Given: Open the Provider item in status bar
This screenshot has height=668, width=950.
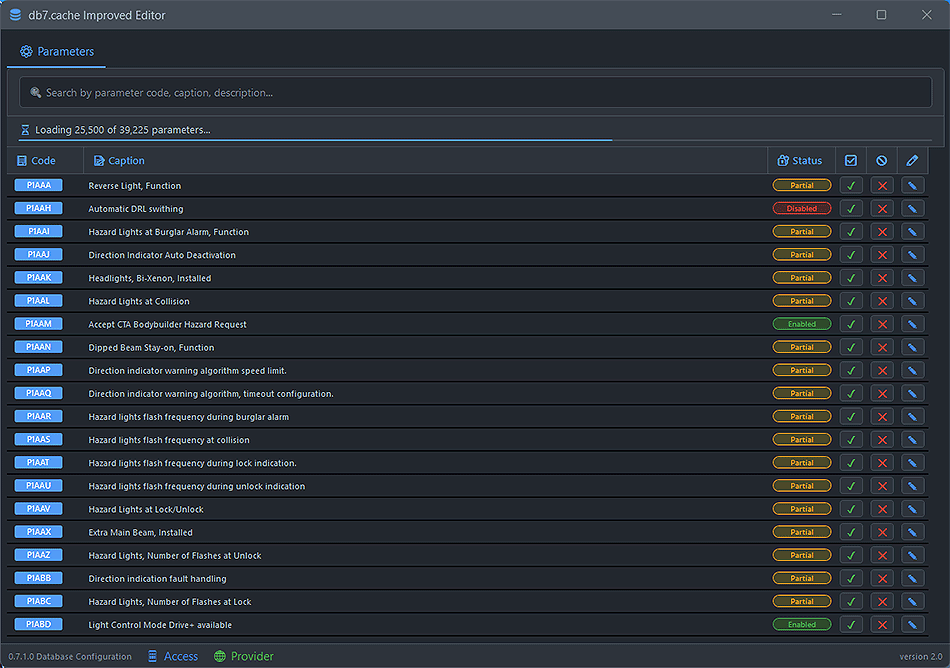Looking at the screenshot, I should [x=244, y=656].
